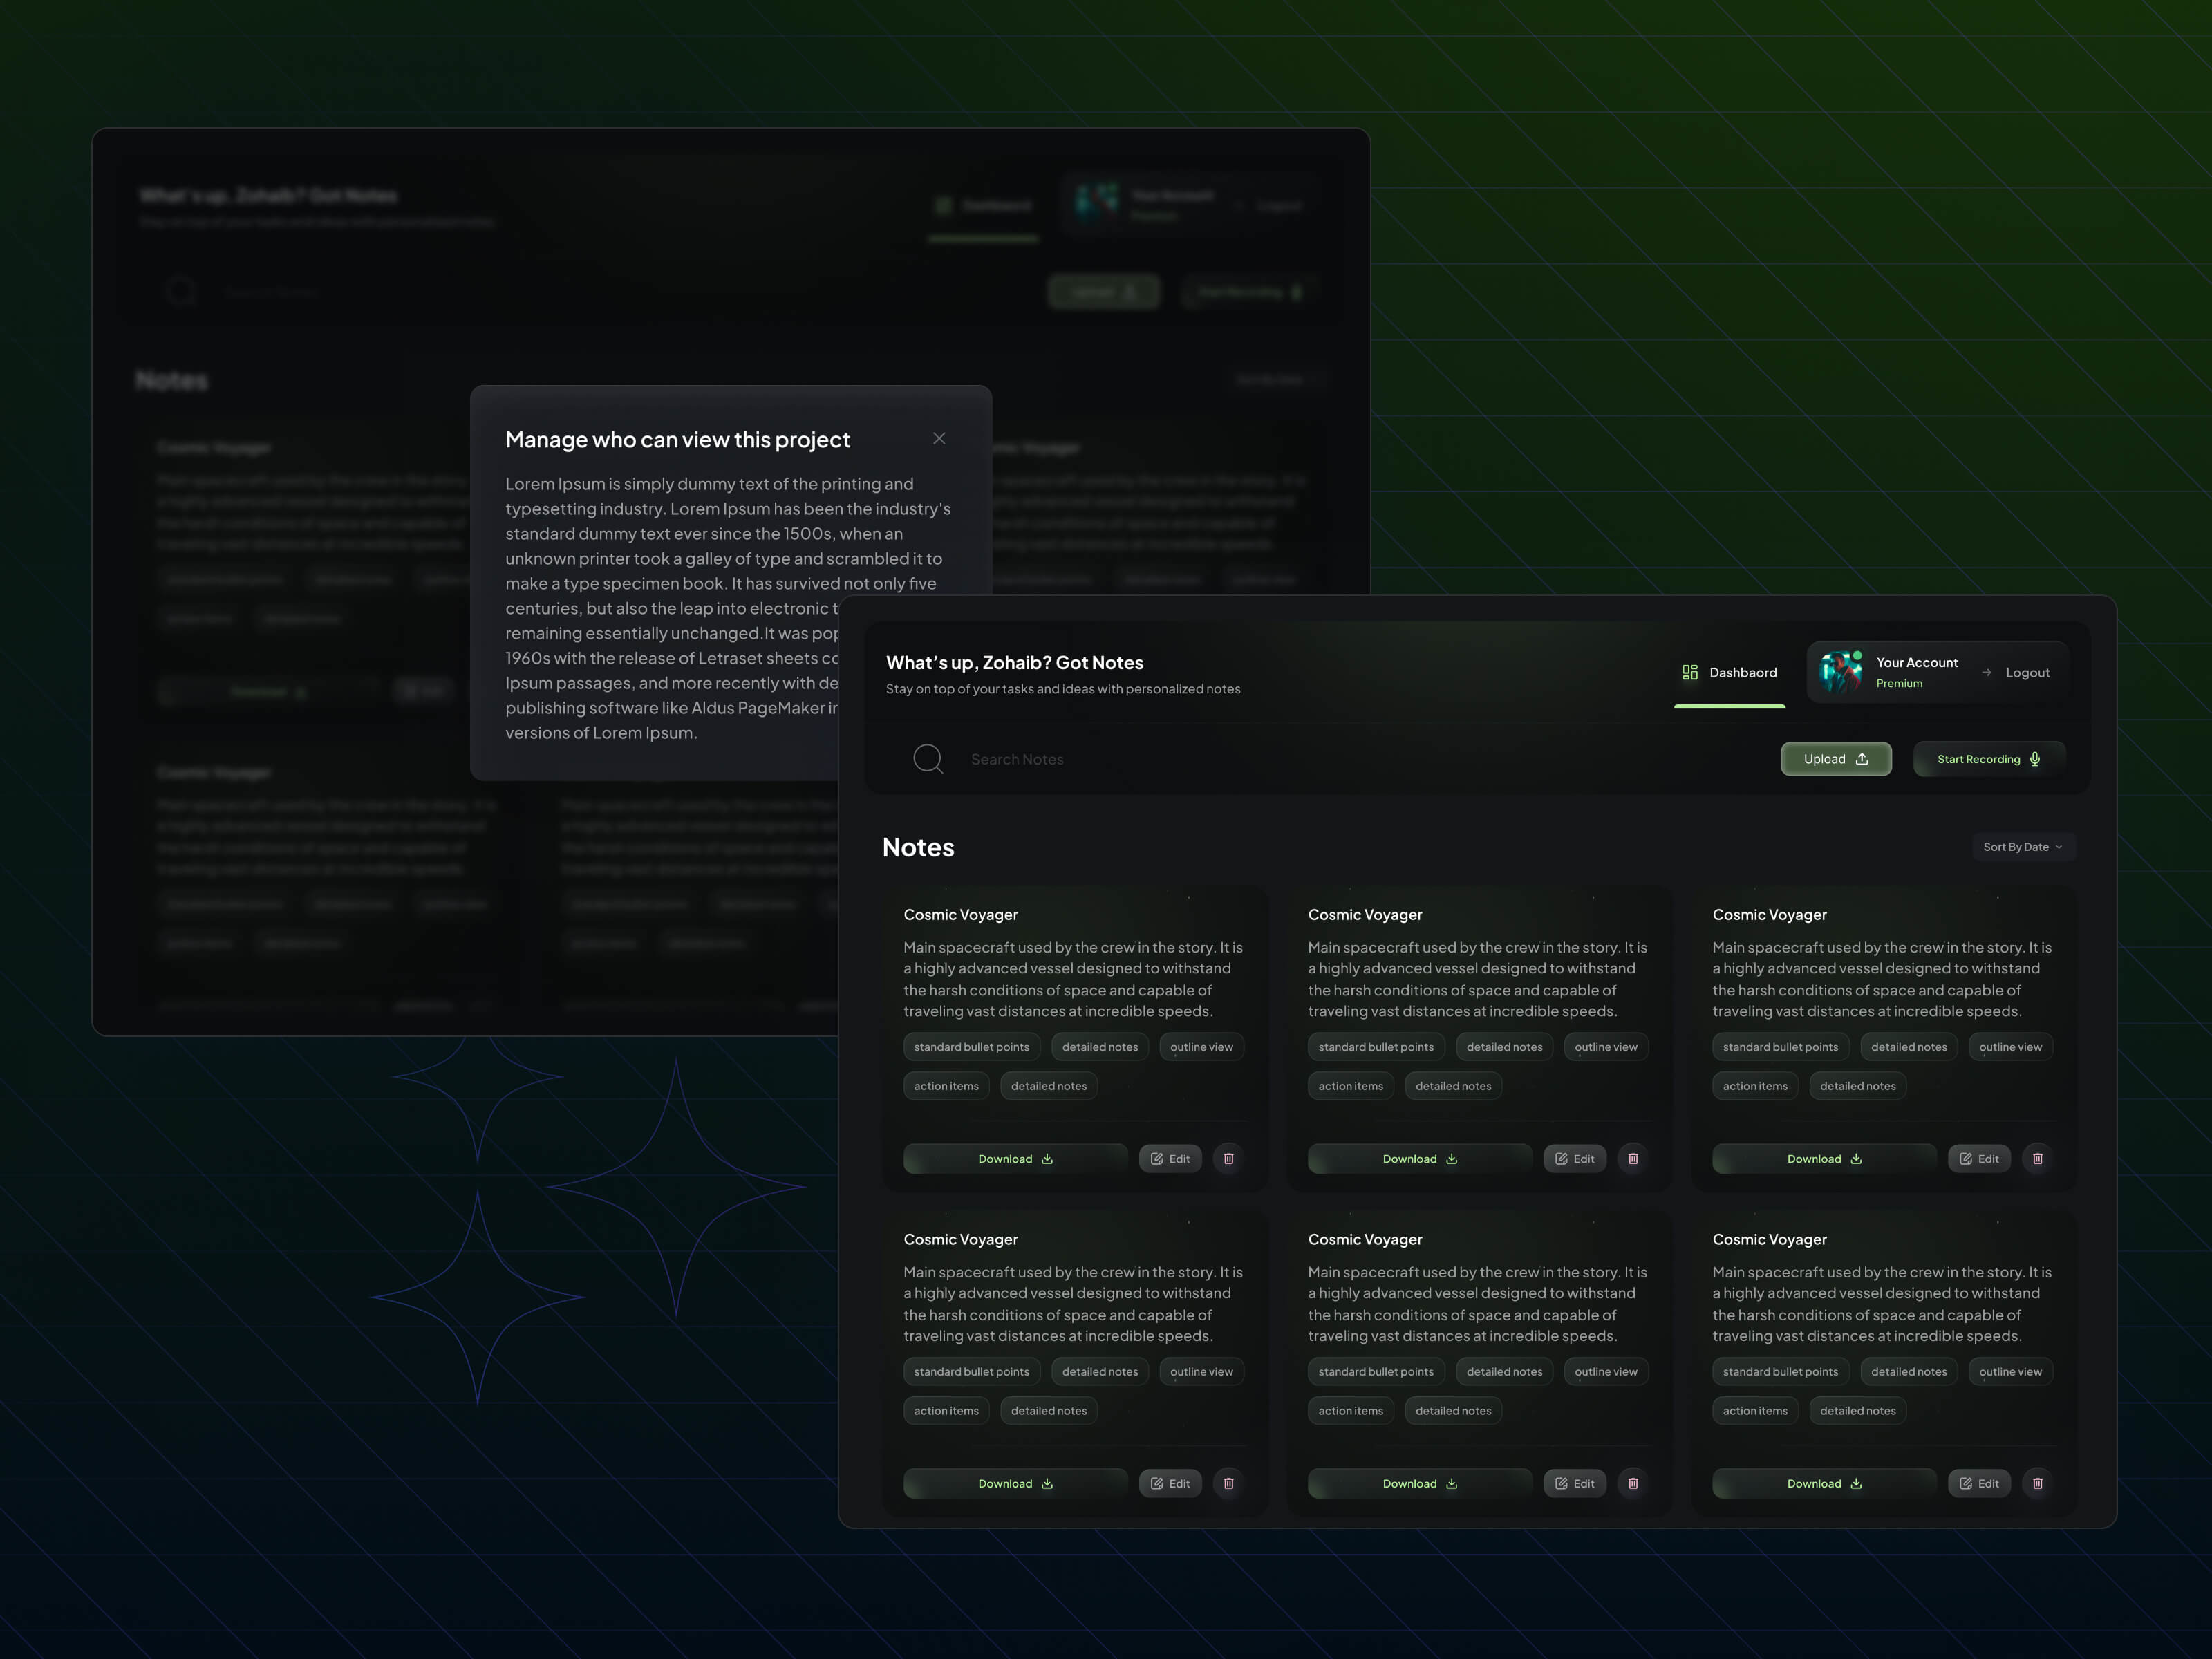Download the bottom-middle Cosmic Voyager note
The width and height of the screenshot is (2212, 1659).
point(1420,1483)
